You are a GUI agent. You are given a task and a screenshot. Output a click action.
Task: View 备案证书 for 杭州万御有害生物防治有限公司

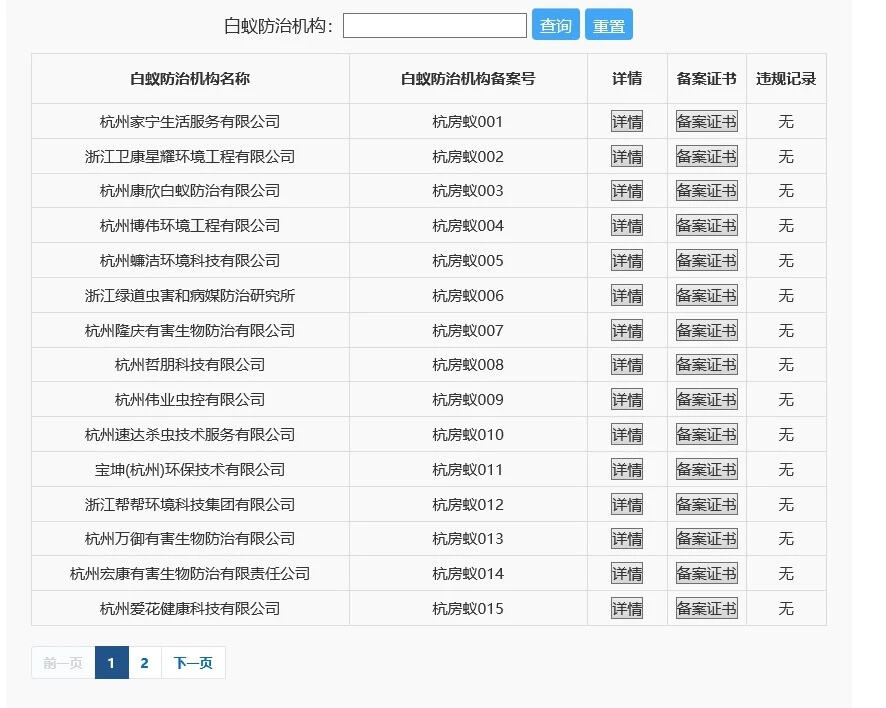pos(706,539)
